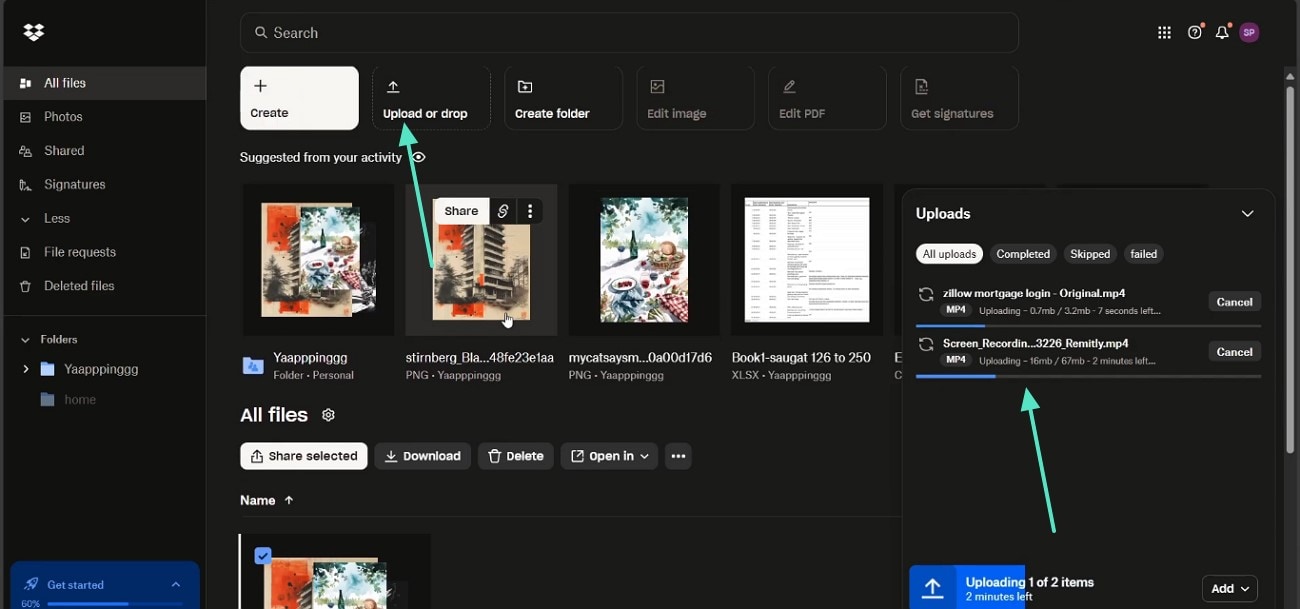This screenshot has width=1300, height=609.
Task: Click zillow mortgage login - Original.mp4 filename
Action: pyautogui.click(x=1034, y=293)
